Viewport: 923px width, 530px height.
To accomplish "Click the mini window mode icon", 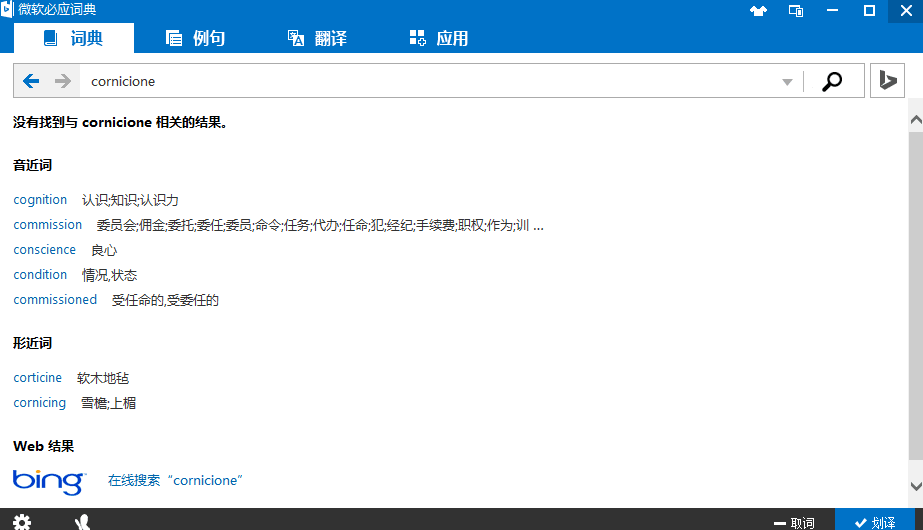I will [796, 11].
